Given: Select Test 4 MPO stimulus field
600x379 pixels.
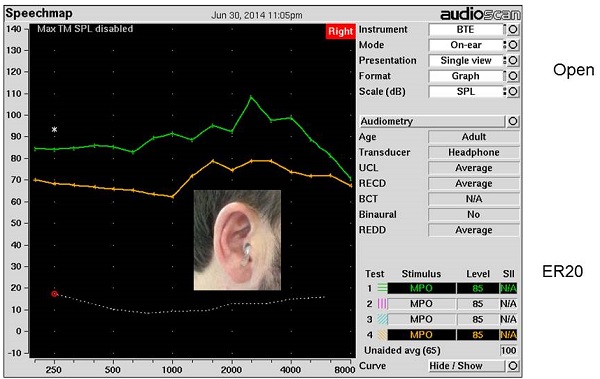Looking at the screenshot, I should (421, 335).
